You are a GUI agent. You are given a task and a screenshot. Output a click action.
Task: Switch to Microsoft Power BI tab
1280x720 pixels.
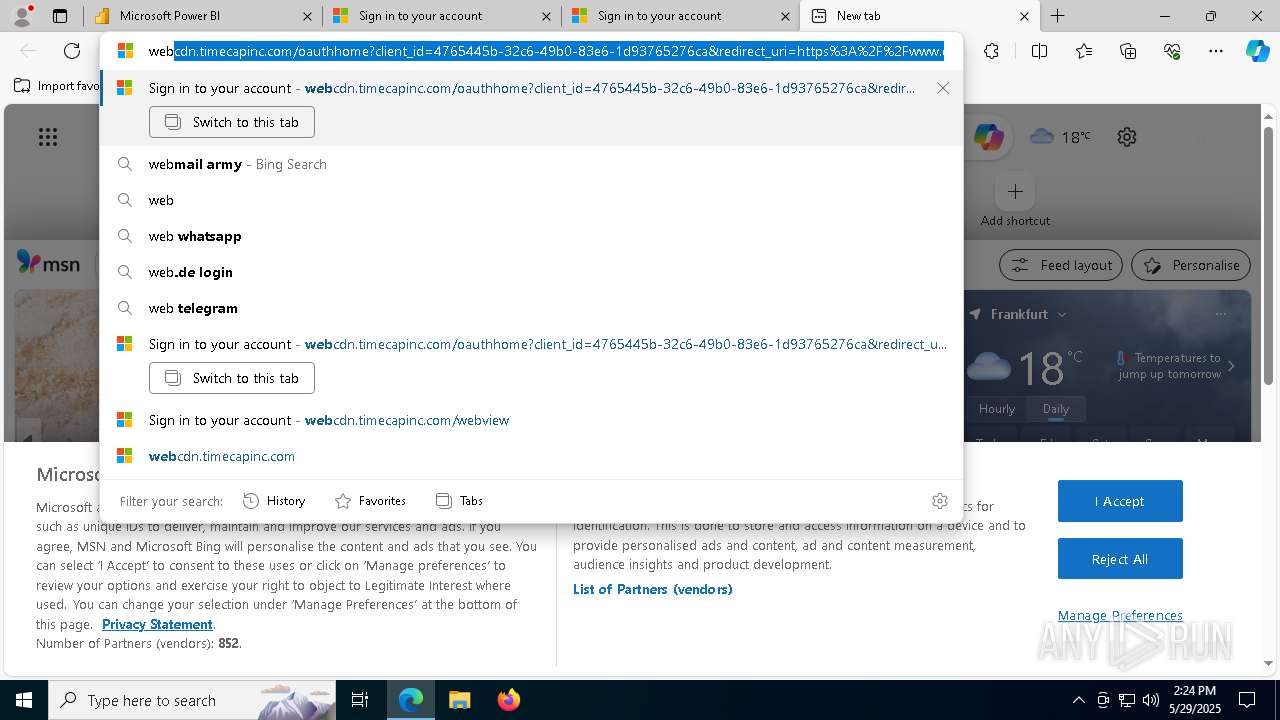[207, 16]
